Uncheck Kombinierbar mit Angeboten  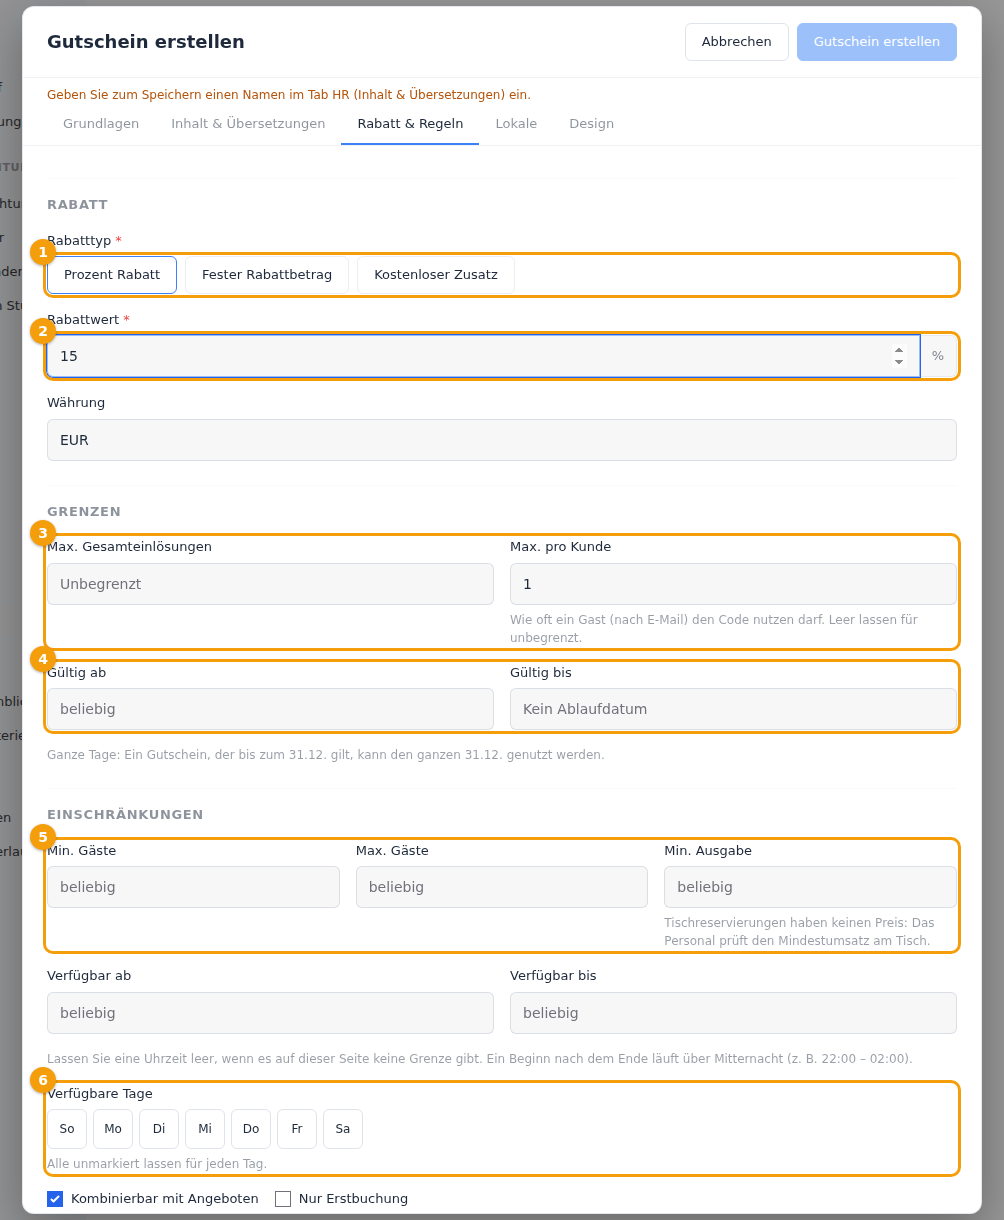click(x=55, y=1199)
